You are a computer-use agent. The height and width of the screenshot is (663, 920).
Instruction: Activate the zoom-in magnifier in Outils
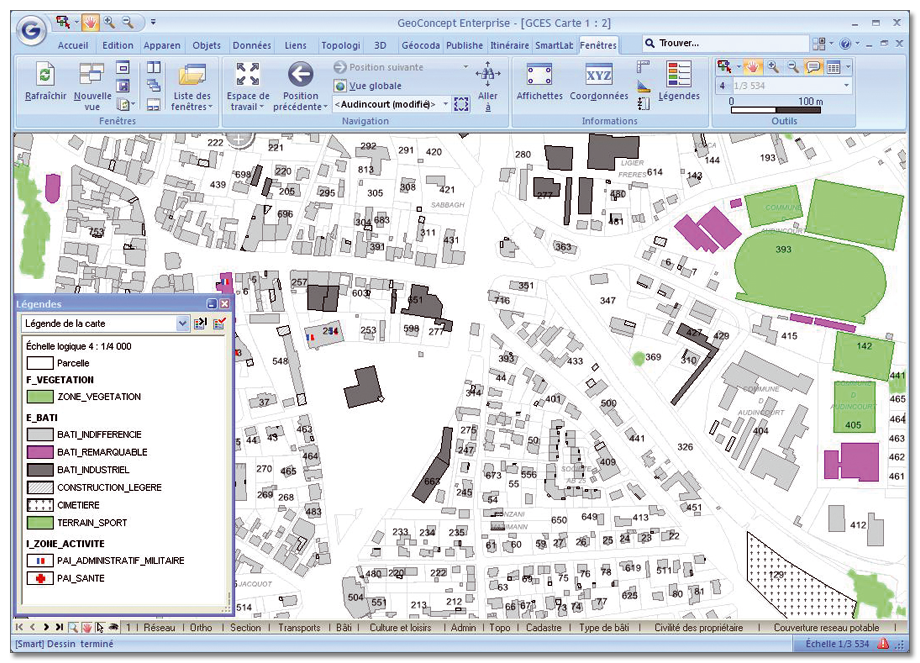(x=772, y=67)
